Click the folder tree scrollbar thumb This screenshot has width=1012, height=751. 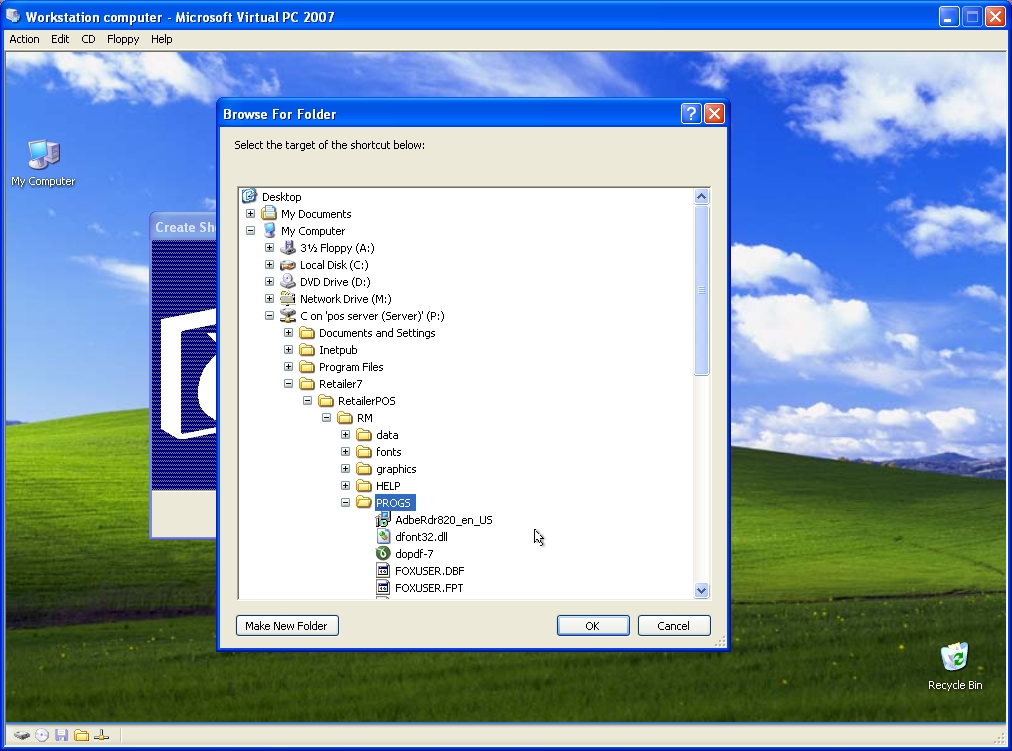tap(702, 290)
